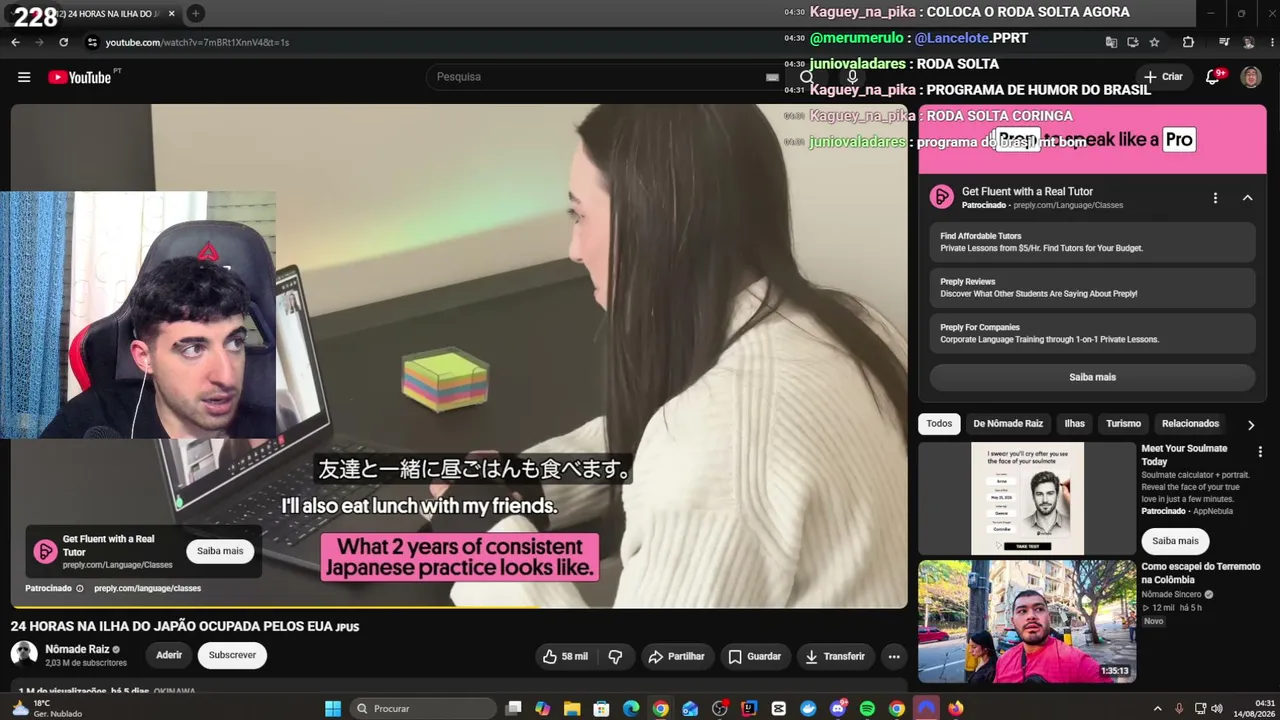The width and height of the screenshot is (1280, 720).
Task: Open Microsoft Edge from the taskbar
Action: click(x=631, y=708)
